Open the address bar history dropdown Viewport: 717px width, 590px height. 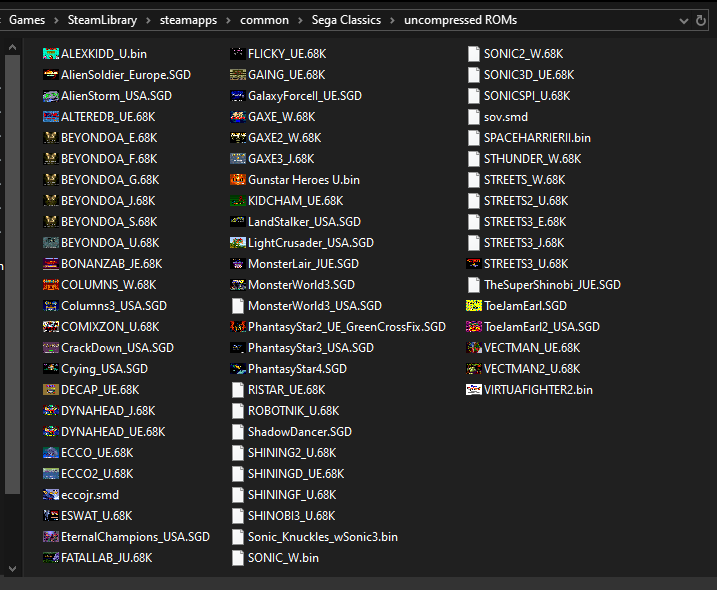click(684, 21)
